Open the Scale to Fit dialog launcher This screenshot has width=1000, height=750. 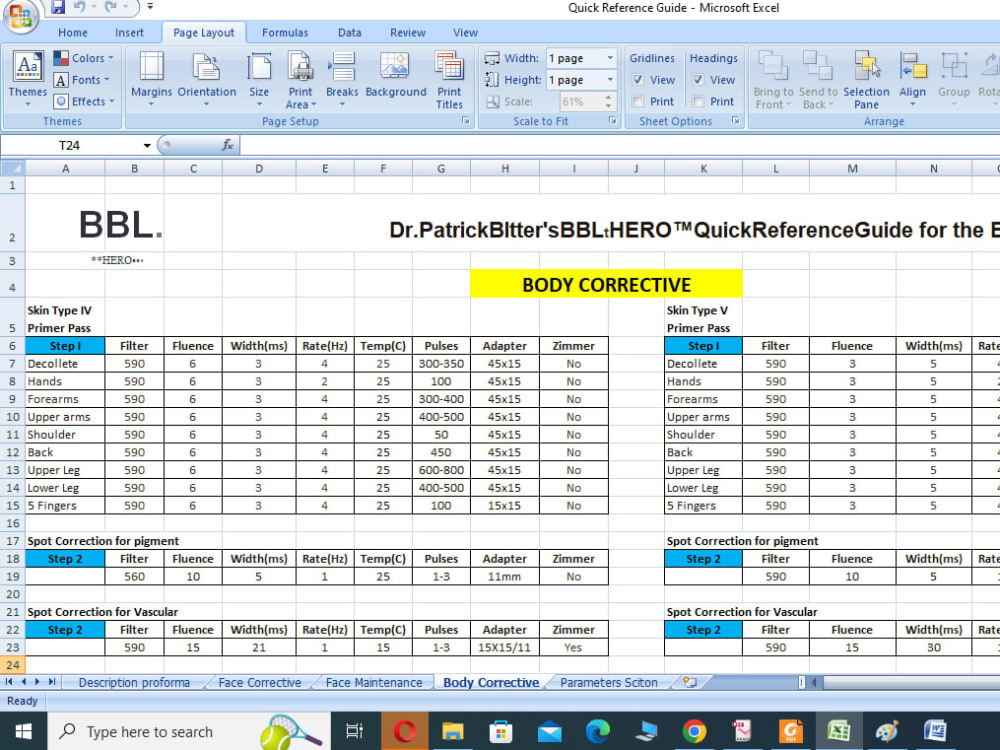612,121
